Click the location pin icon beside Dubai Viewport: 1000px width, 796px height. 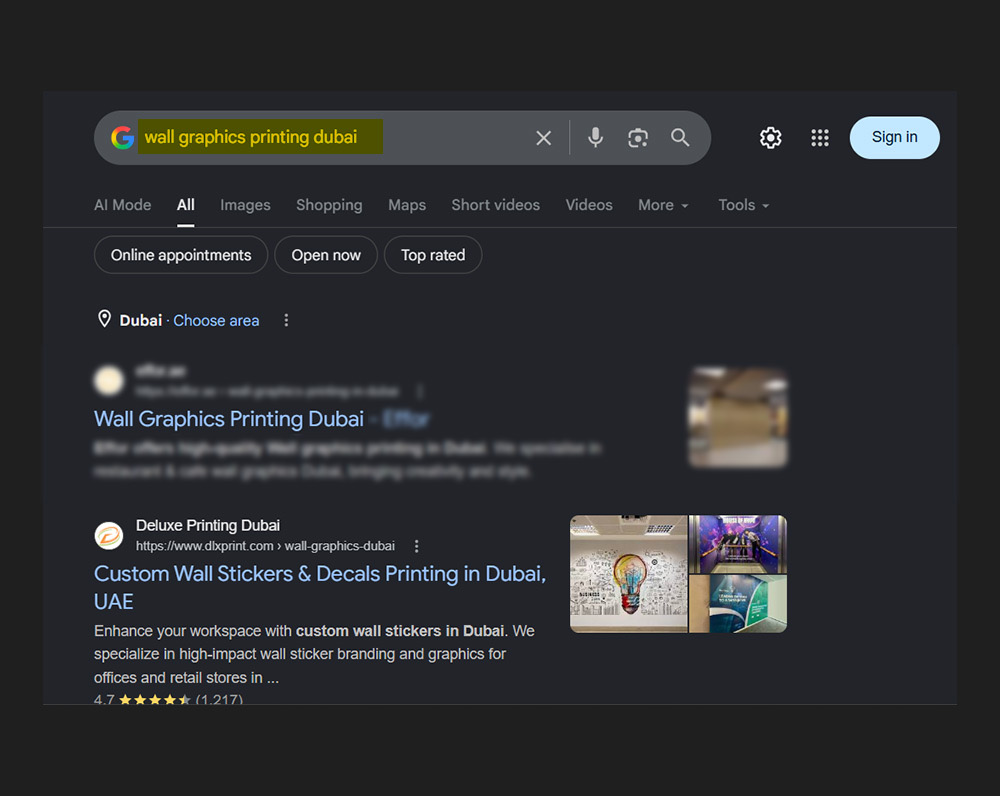coord(105,319)
